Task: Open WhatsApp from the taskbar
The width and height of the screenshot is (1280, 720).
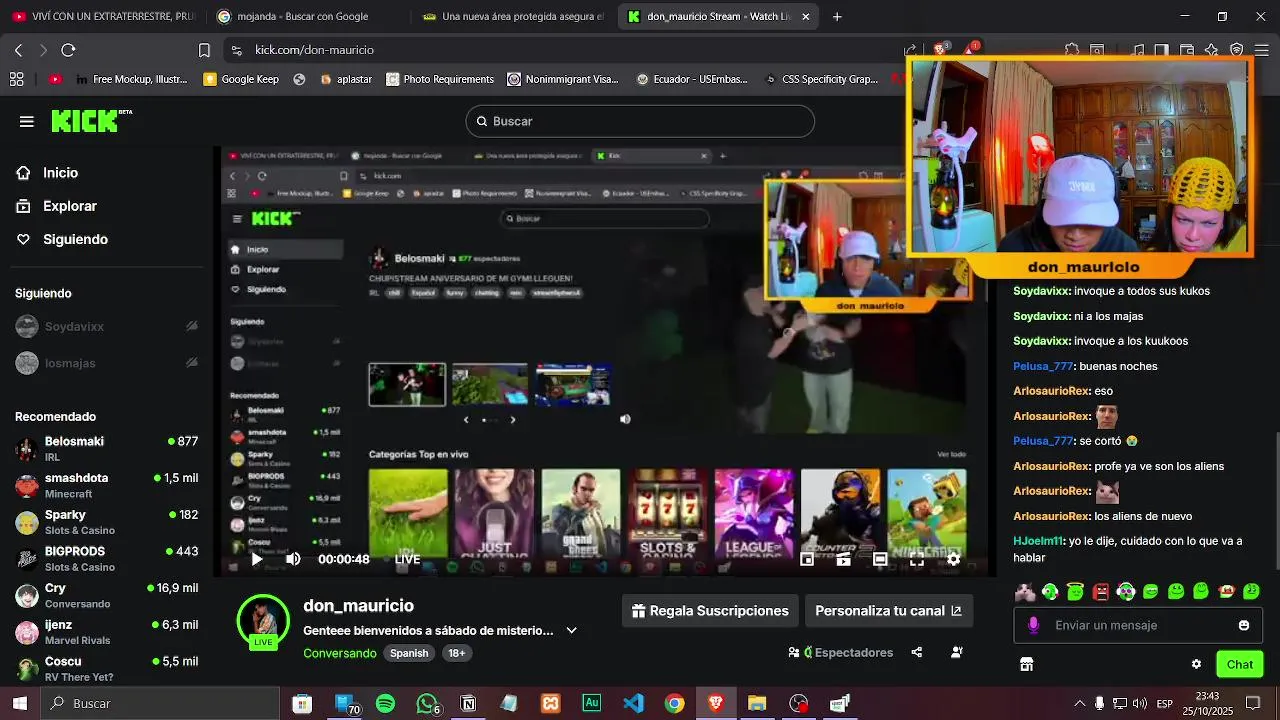Action: point(427,704)
